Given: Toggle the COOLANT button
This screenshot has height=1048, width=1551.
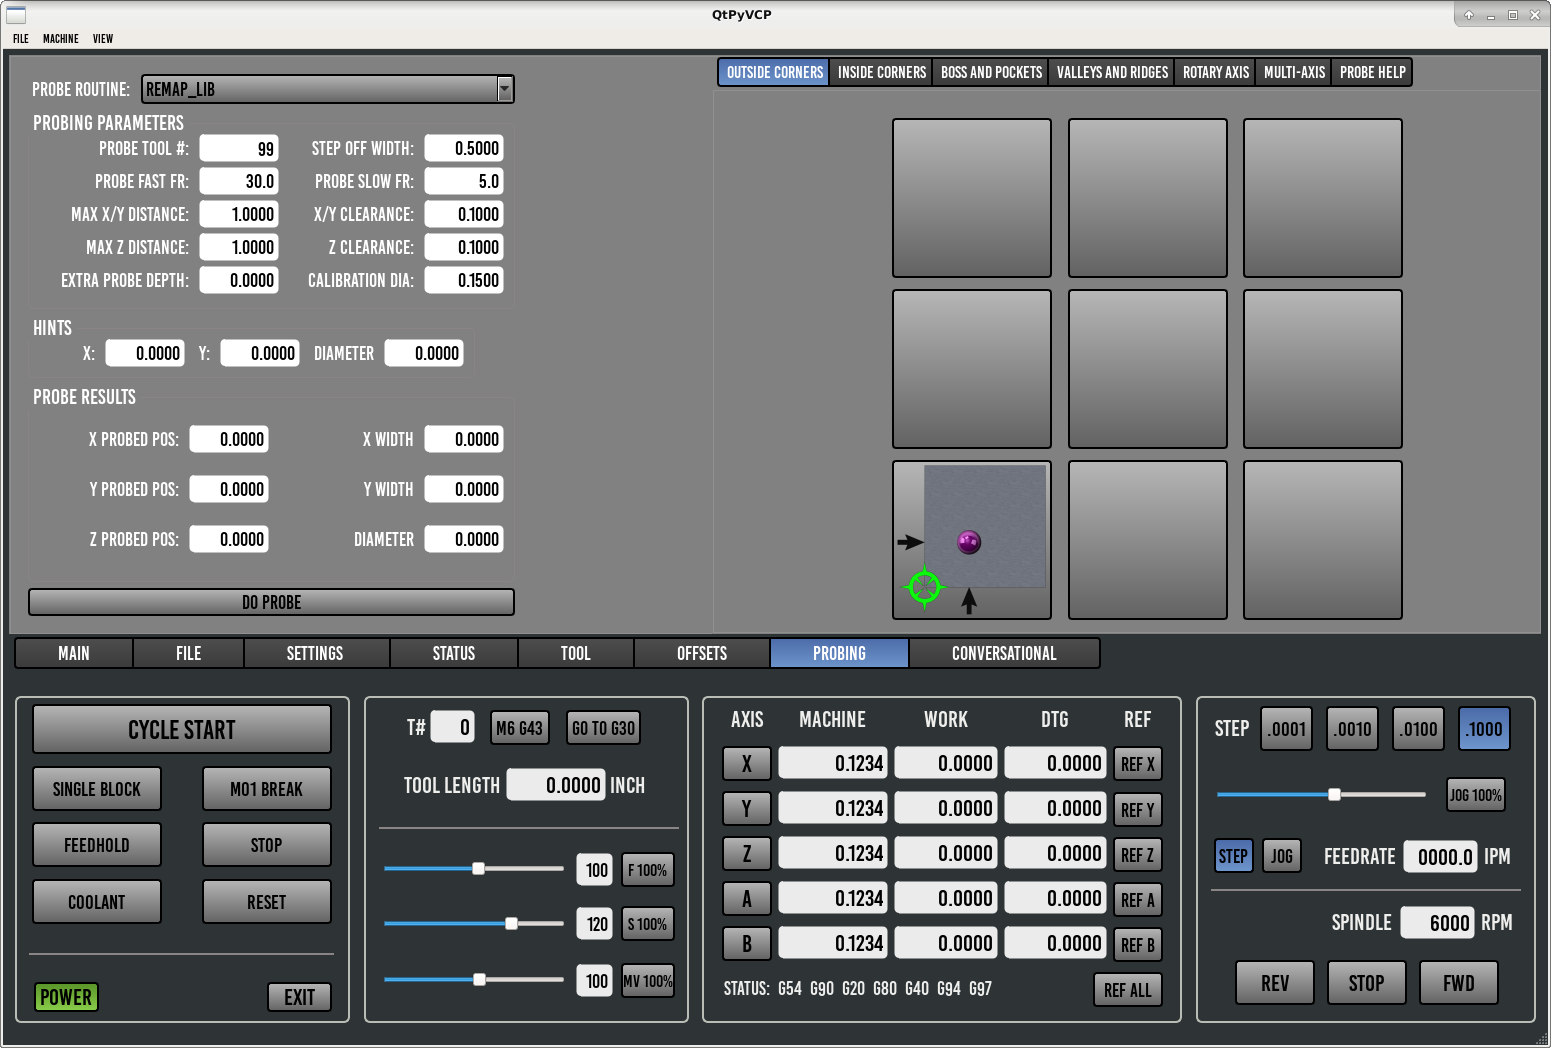Looking at the screenshot, I should tap(97, 902).
